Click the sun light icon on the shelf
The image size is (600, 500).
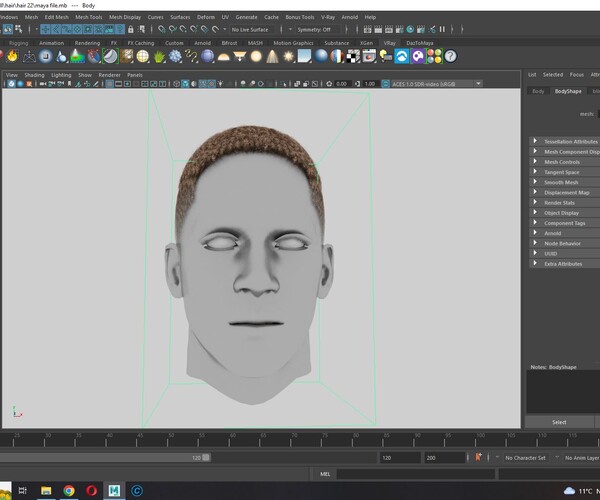pos(288,57)
